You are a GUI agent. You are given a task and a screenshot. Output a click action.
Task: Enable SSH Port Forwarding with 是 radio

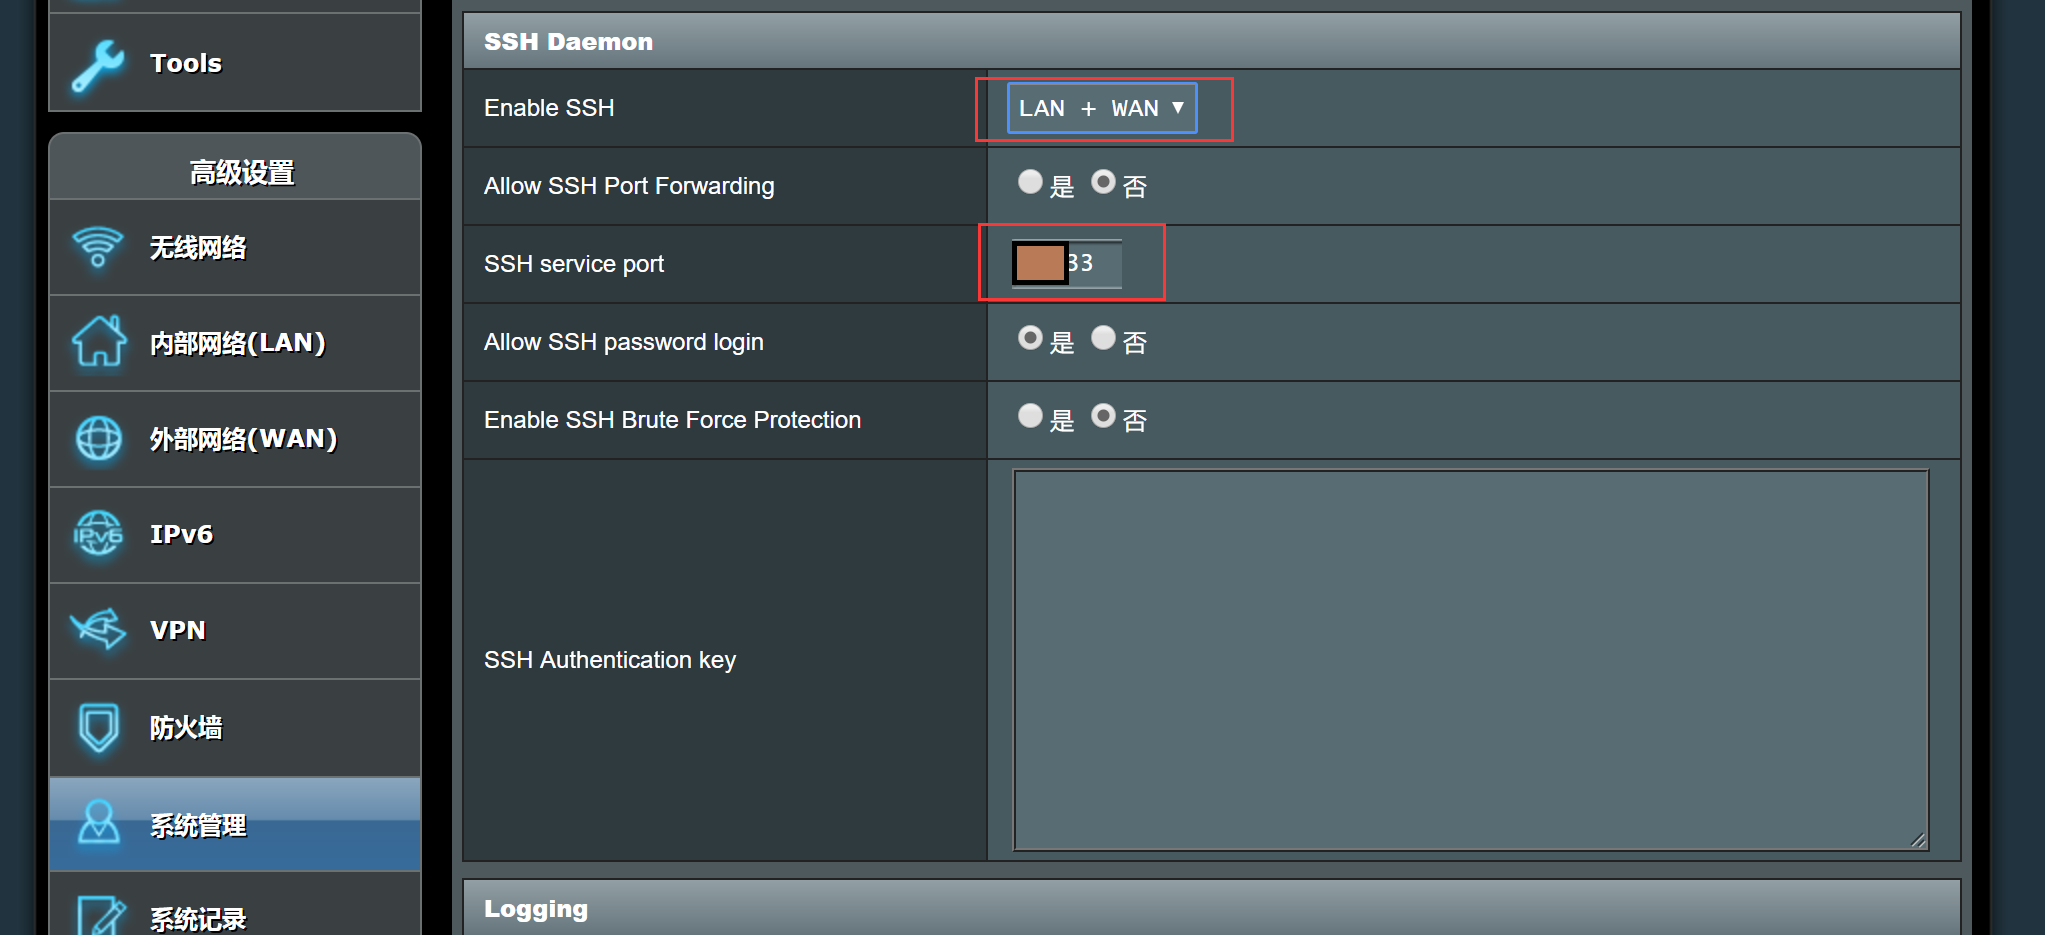(1030, 182)
